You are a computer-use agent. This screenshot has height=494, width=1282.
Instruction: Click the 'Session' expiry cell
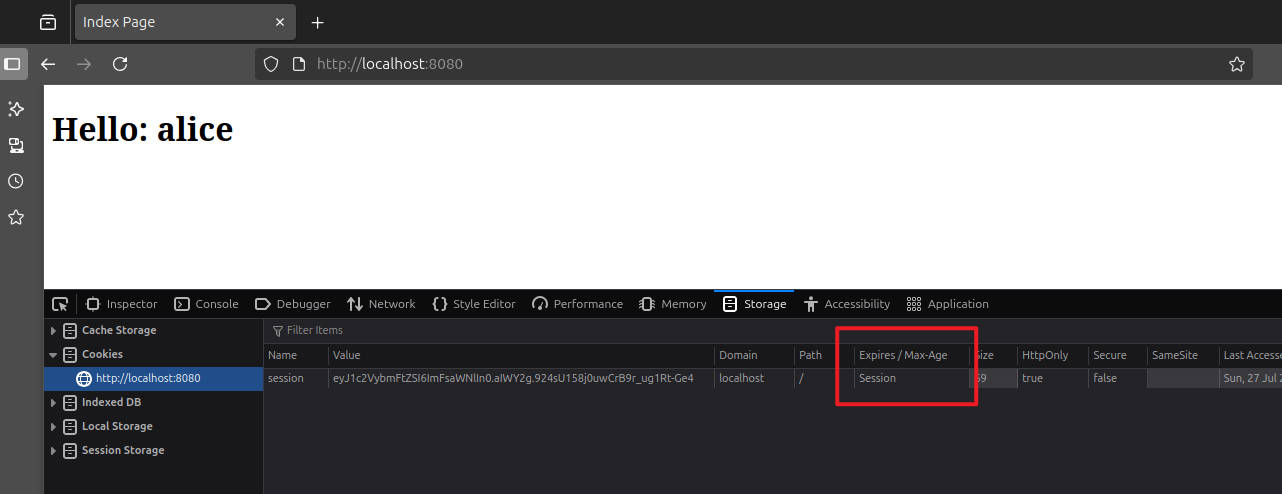[x=912, y=379]
